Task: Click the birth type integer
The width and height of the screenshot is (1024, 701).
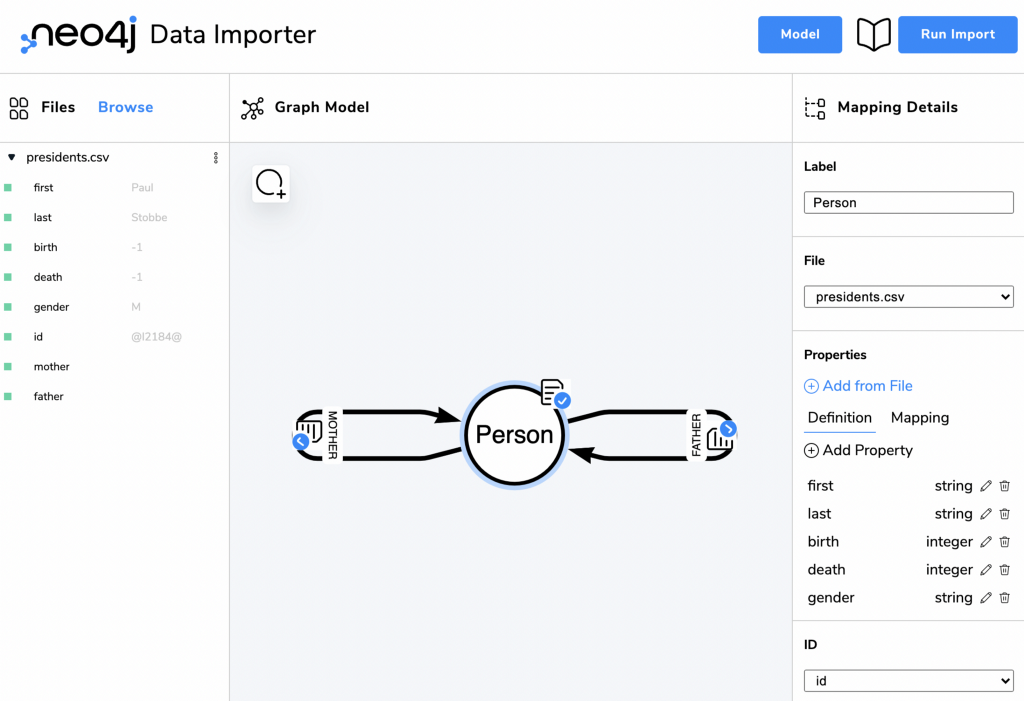Action: pyautogui.click(x=949, y=542)
